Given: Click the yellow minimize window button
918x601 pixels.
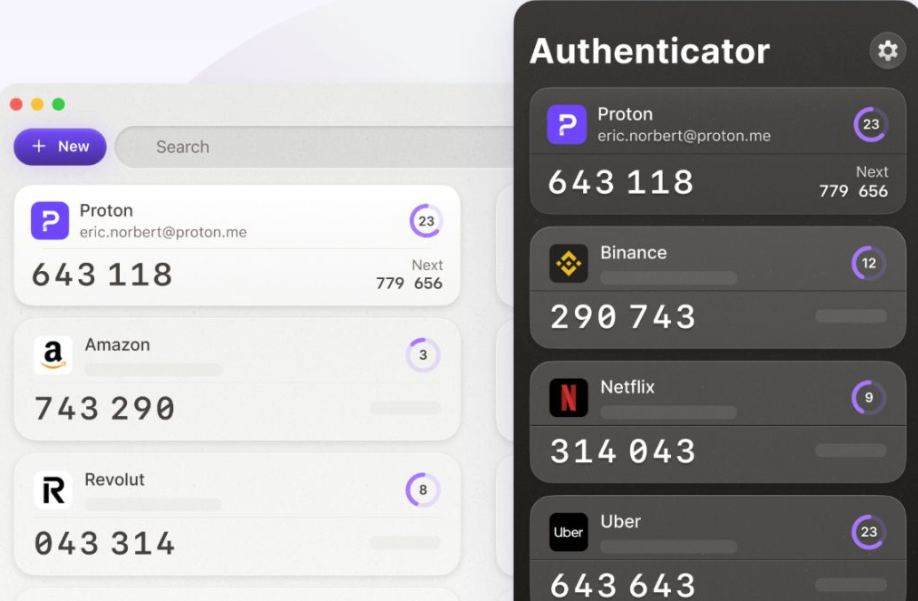Looking at the screenshot, I should (37, 104).
